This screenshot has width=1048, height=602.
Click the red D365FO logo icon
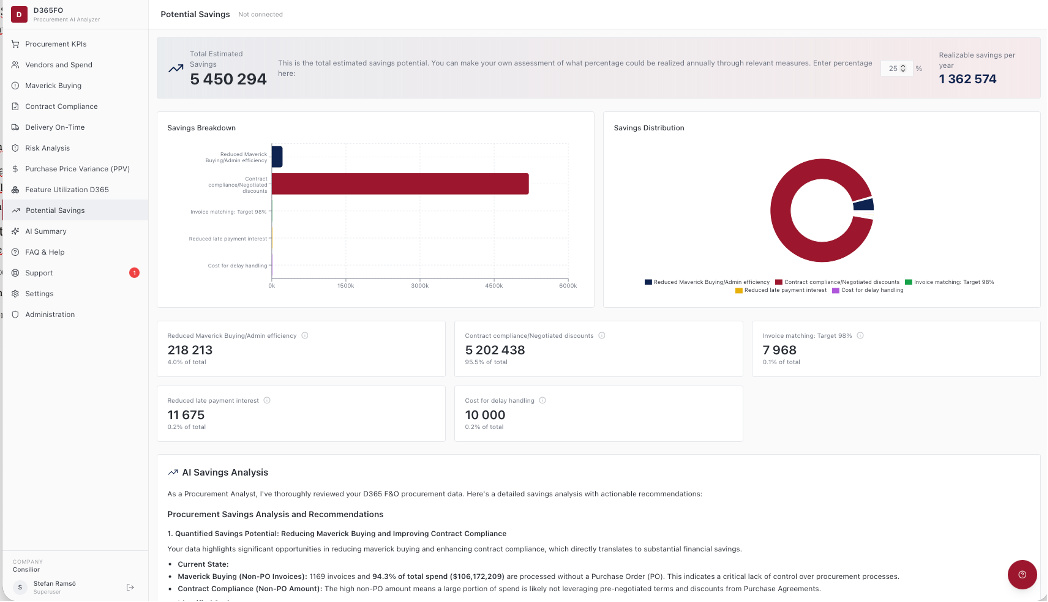point(17,13)
